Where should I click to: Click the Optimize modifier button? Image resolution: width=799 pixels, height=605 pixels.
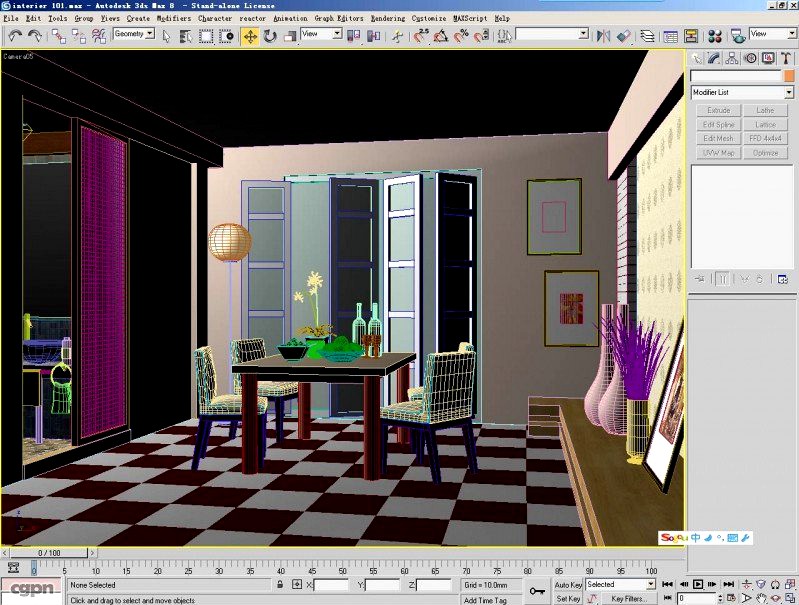tap(765, 152)
